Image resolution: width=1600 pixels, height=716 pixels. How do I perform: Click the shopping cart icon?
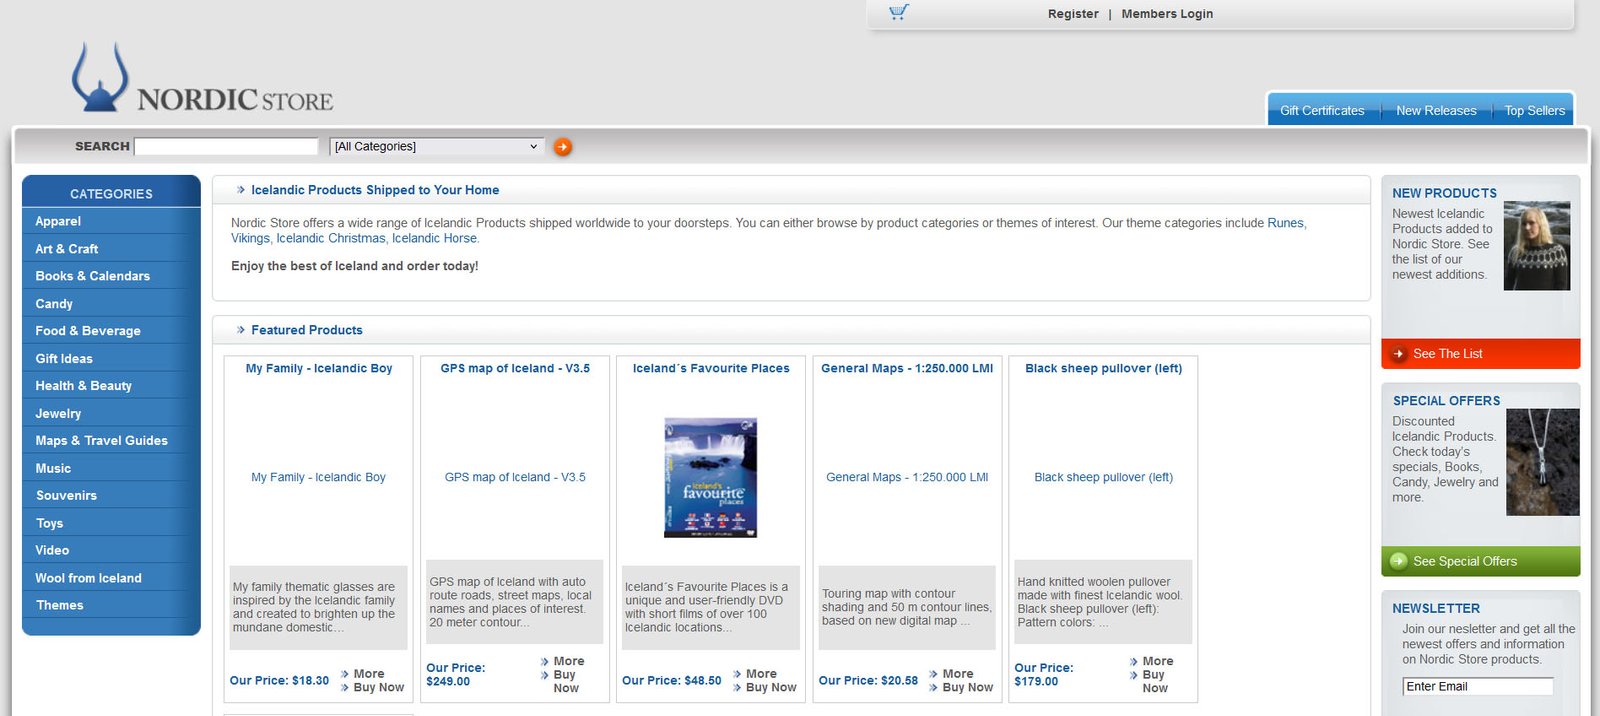point(898,13)
